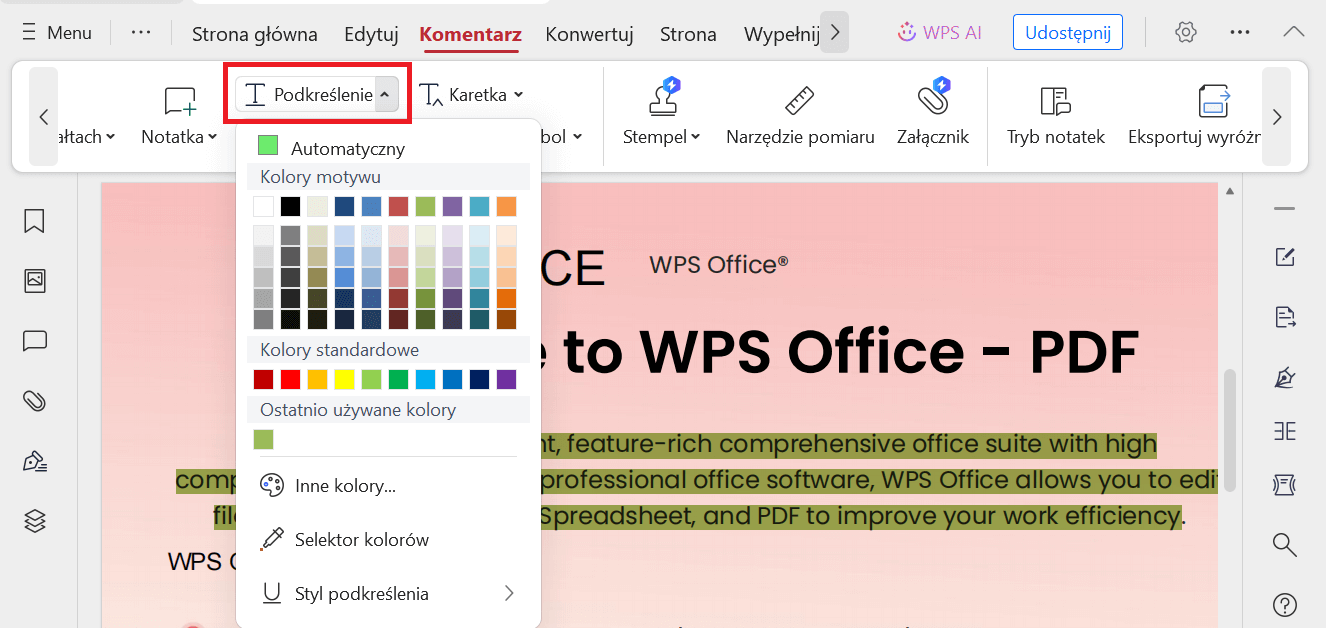1326x628 pixels.
Task: Open the thumbnails image panel in sidebar
Action: click(x=35, y=281)
